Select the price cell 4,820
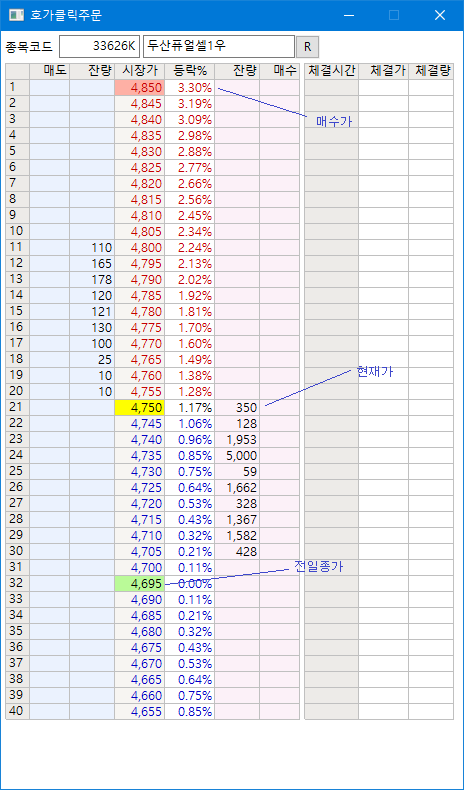Image resolution: width=464 pixels, height=790 pixels. tap(140, 184)
